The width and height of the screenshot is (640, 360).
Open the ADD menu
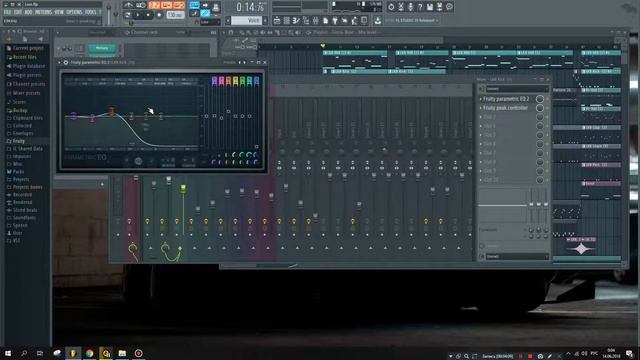coord(28,12)
